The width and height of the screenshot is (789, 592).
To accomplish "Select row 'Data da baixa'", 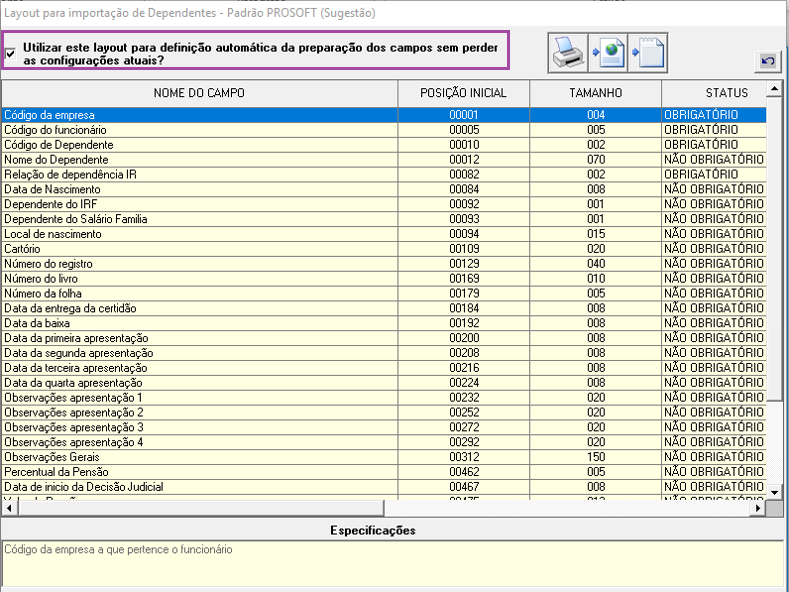I will tap(384, 323).
